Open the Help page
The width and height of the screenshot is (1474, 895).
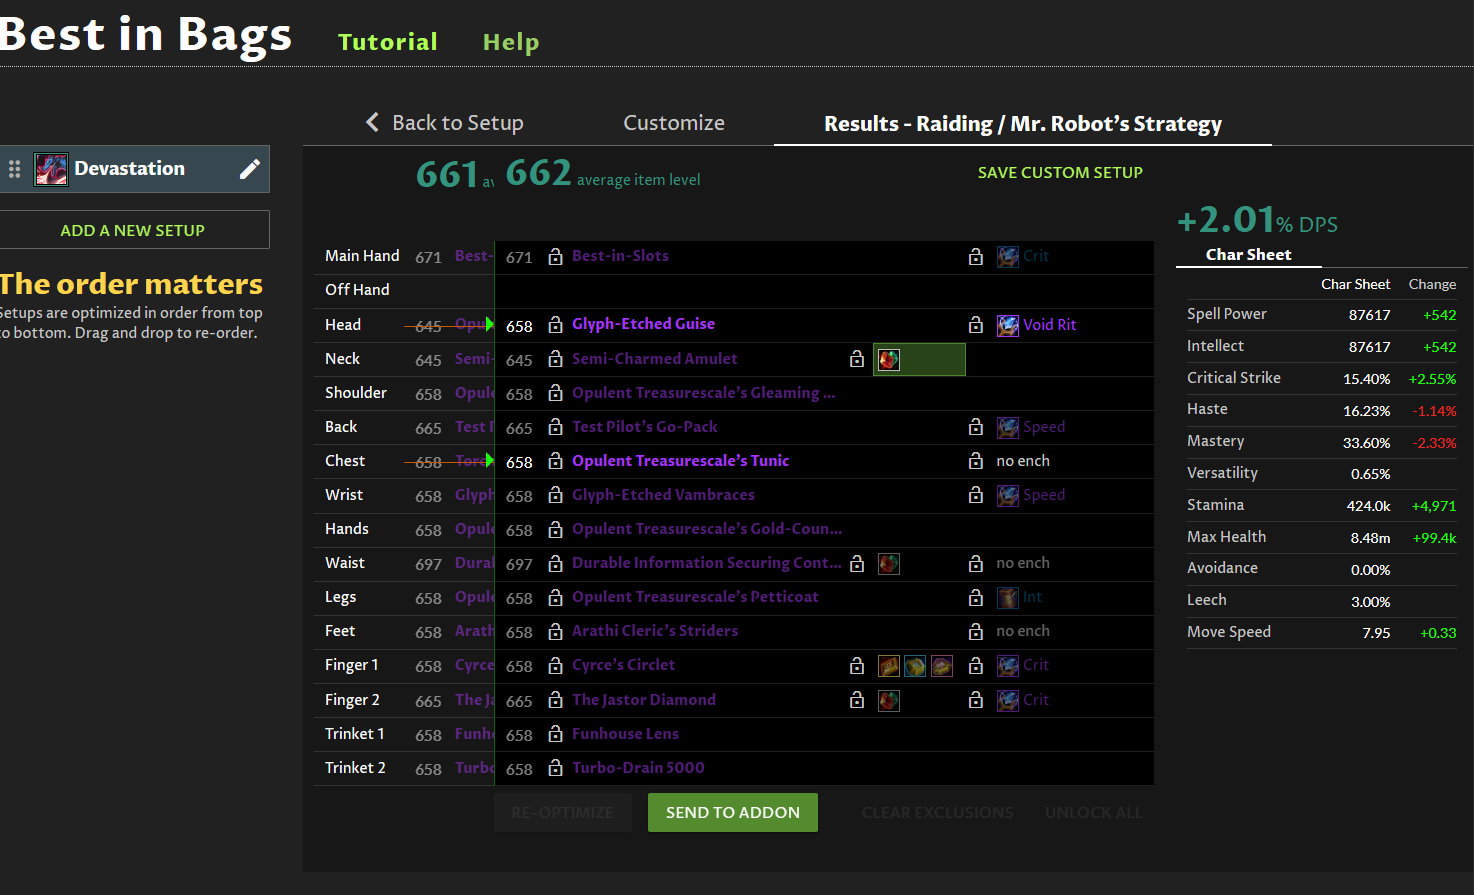pos(511,42)
